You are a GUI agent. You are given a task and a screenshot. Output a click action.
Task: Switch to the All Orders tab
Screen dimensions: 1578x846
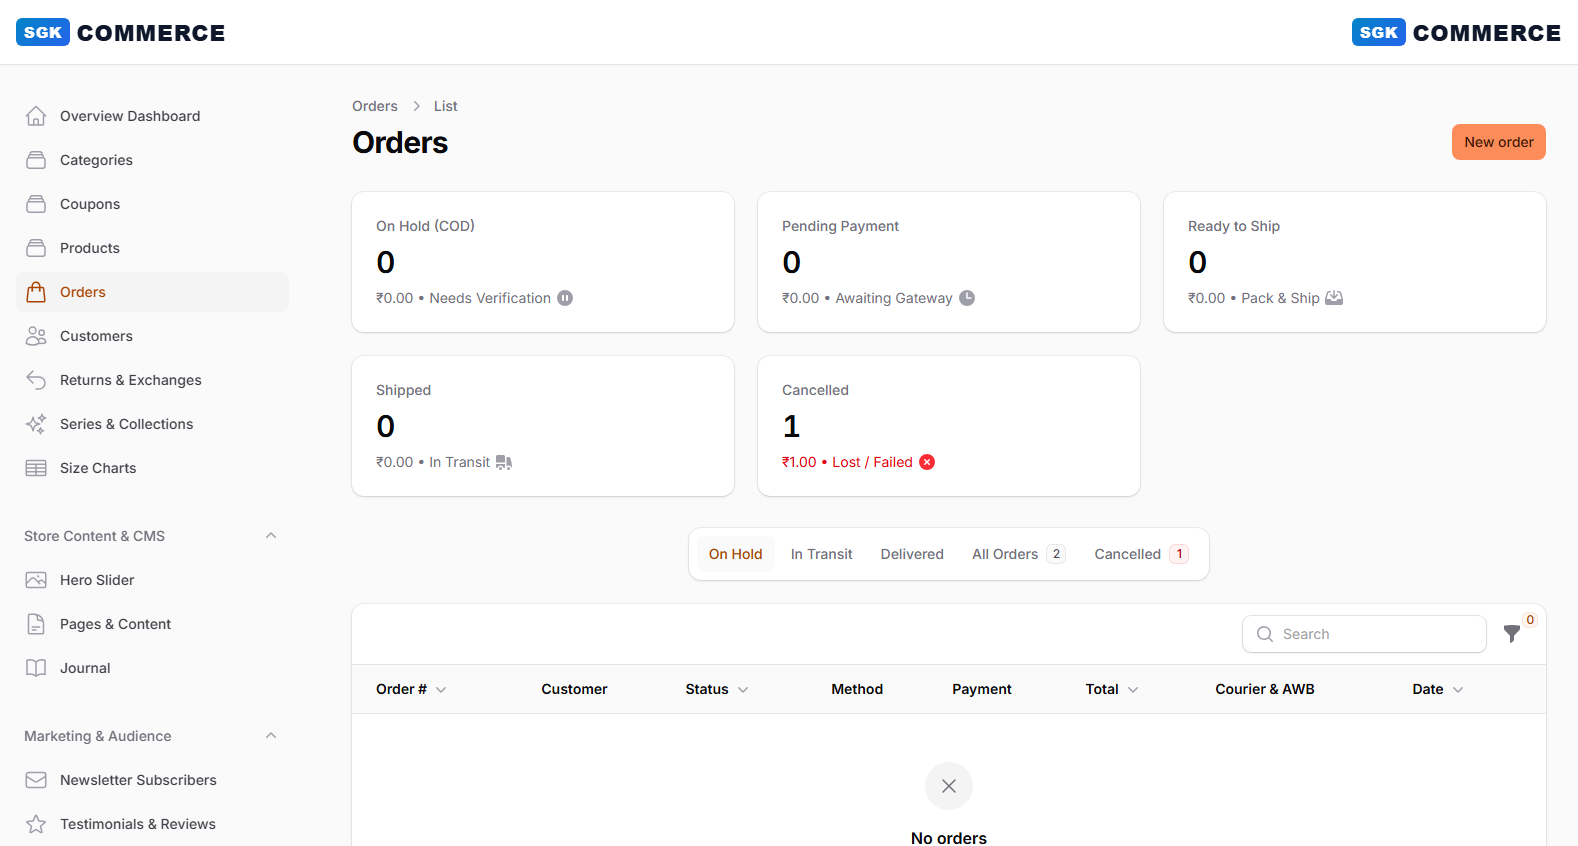pos(1019,554)
